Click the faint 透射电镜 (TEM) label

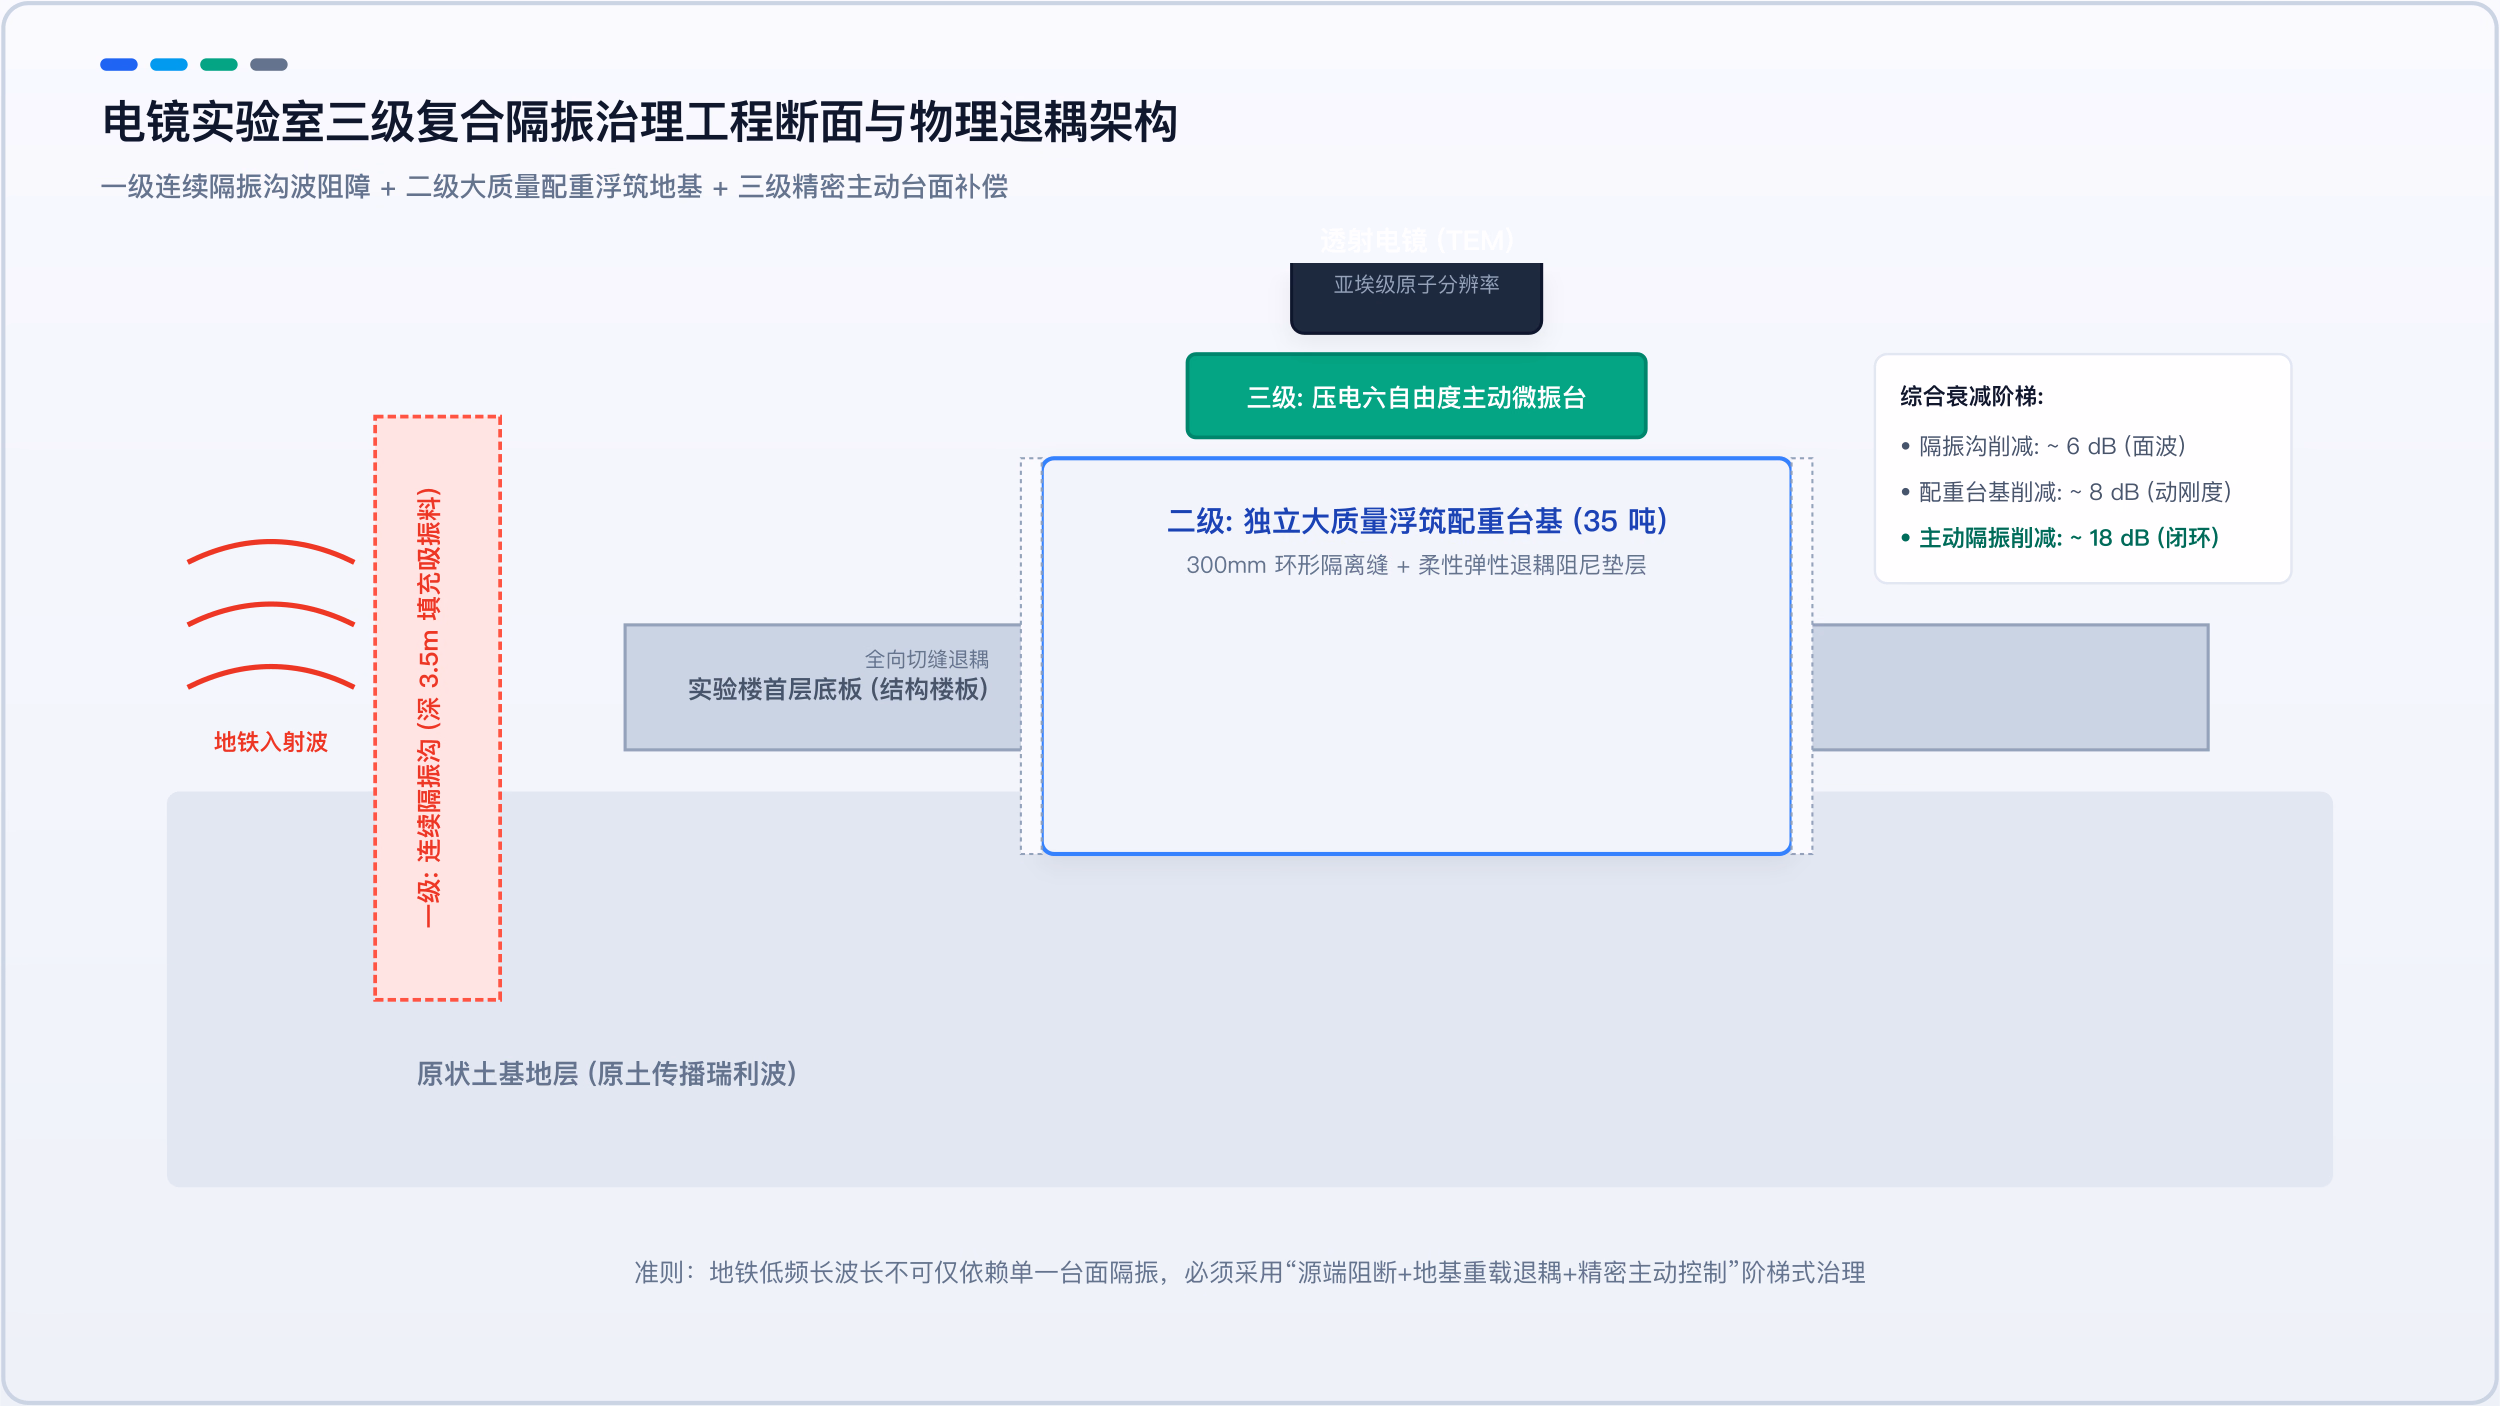1416,241
